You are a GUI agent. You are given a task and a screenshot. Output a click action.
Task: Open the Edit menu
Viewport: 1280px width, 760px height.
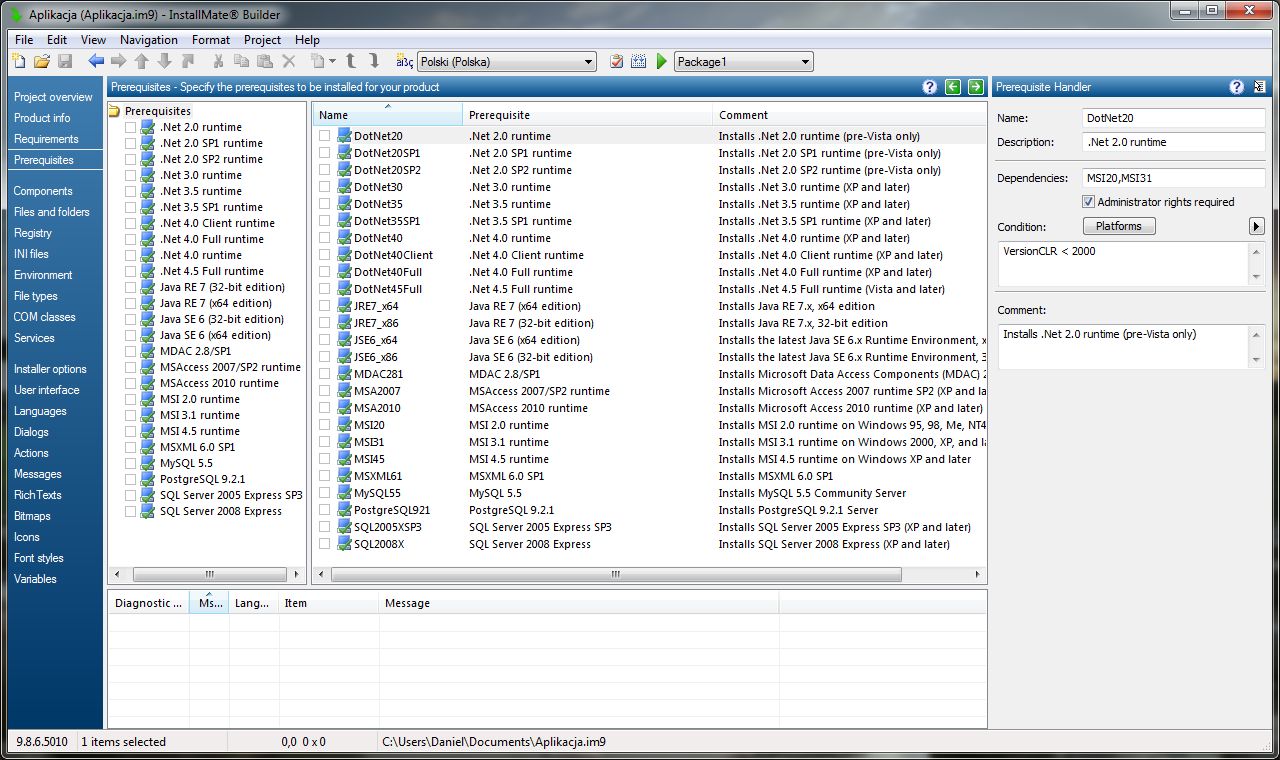57,40
